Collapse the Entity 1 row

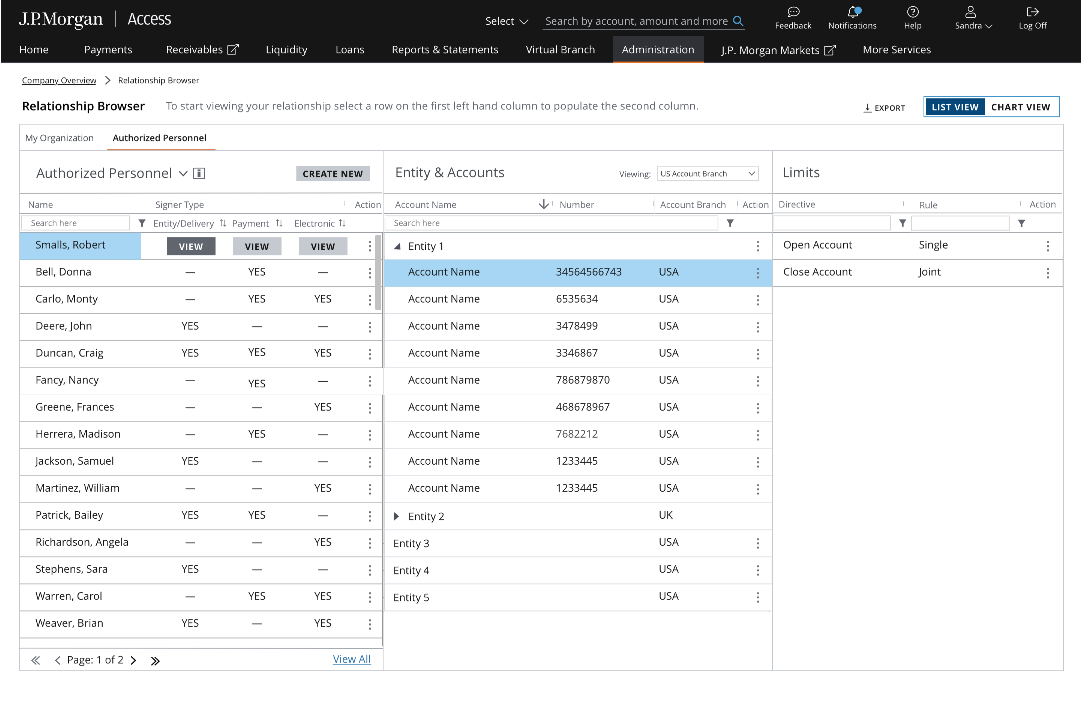point(397,246)
